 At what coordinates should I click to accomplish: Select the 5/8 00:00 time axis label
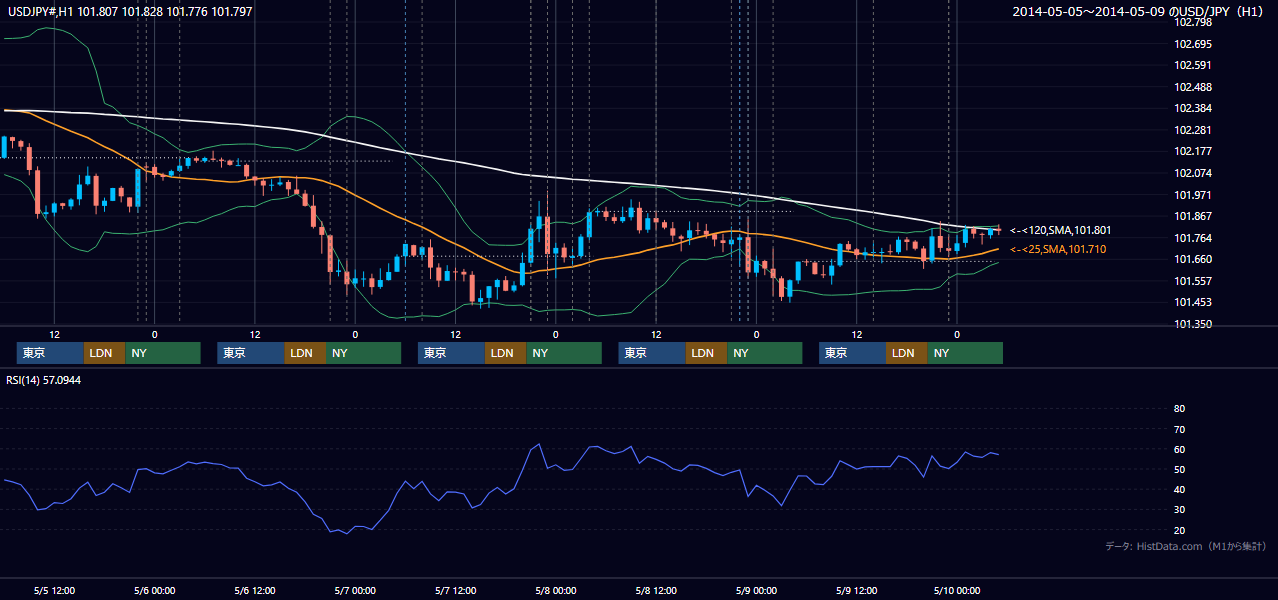coord(555,590)
